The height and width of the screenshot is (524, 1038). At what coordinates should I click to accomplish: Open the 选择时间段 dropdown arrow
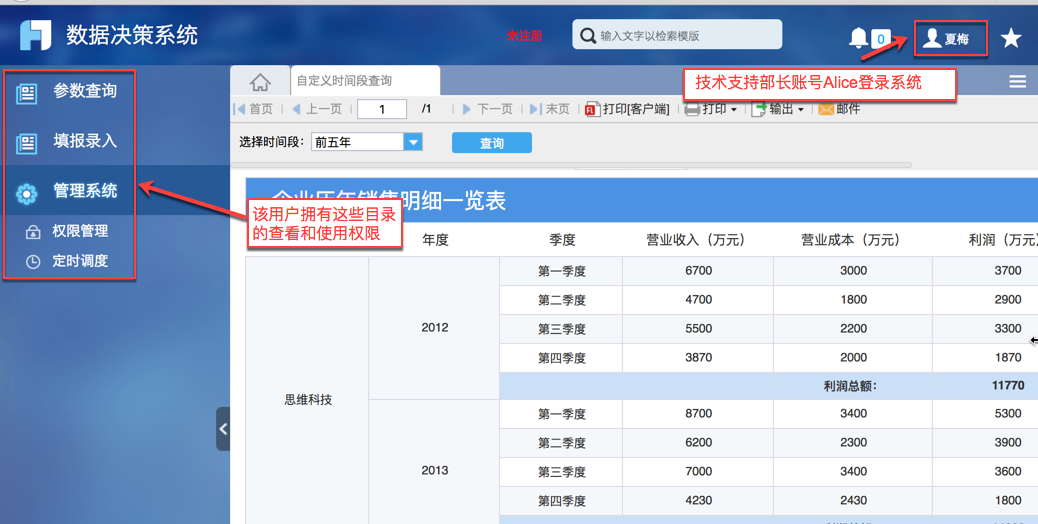coord(413,142)
